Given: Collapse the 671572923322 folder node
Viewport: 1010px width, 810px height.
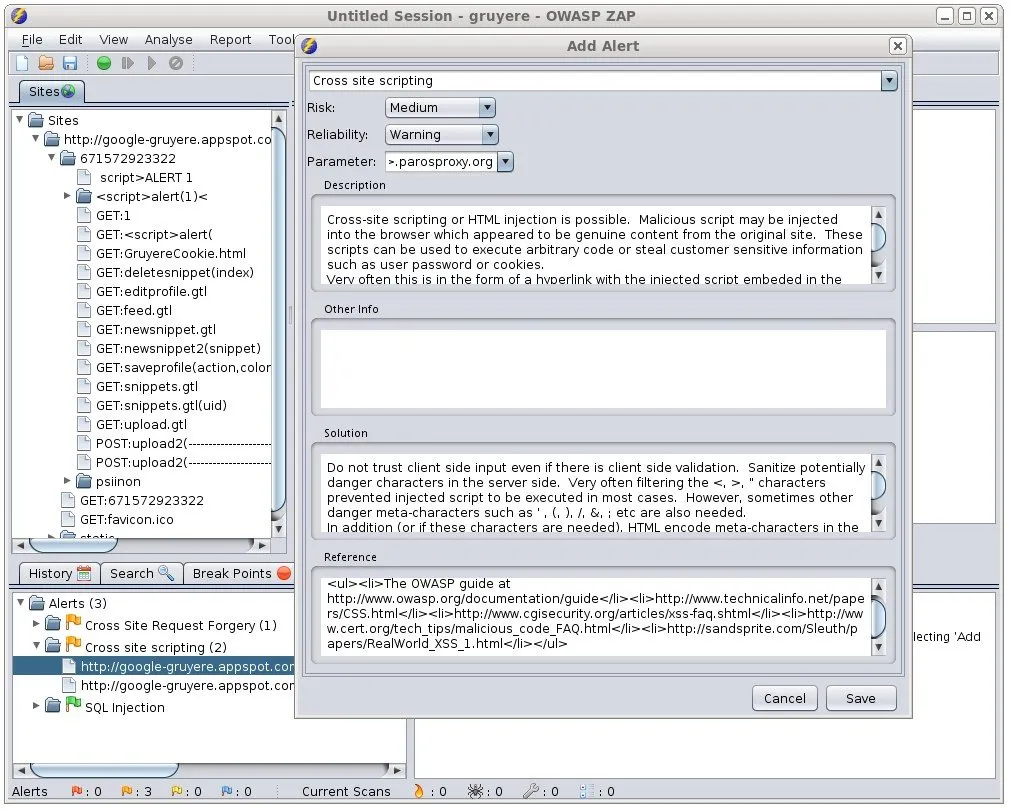Looking at the screenshot, I should (x=52, y=158).
